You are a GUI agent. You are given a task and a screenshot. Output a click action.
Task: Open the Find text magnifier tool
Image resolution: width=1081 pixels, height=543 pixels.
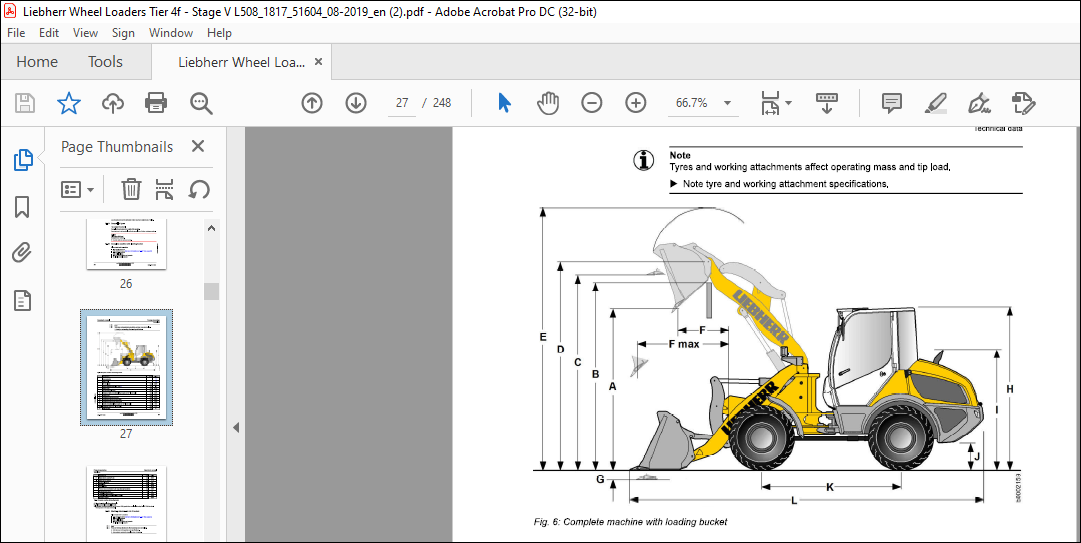(x=201, y=103)
